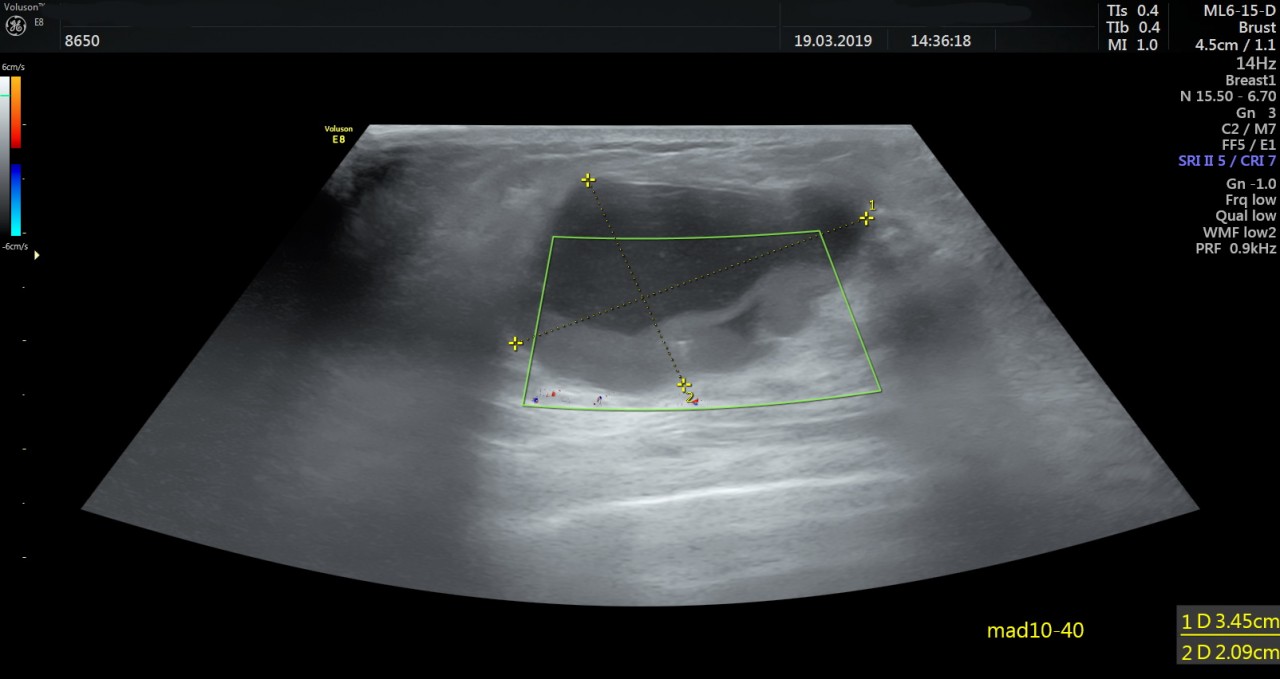Click the exam date 19.03.2019
Screen dimensions: 1280x679
[833, 41]
